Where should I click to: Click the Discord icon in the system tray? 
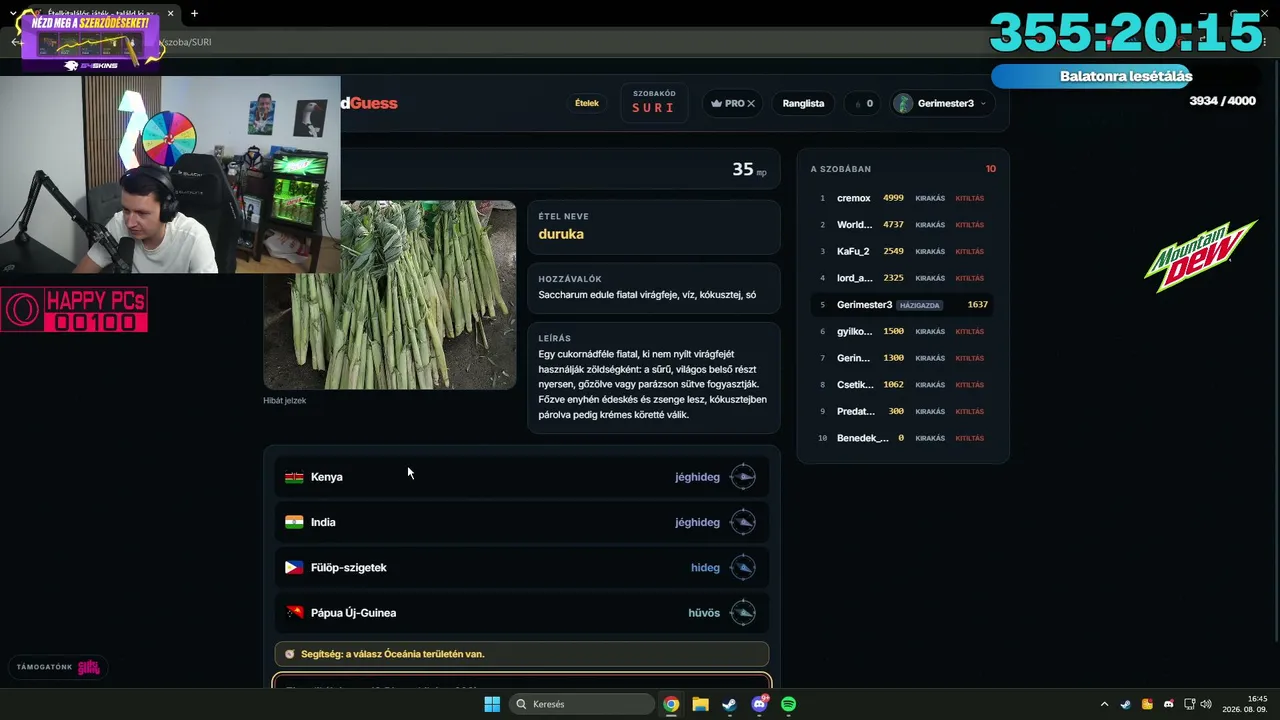coord(1168,704)
